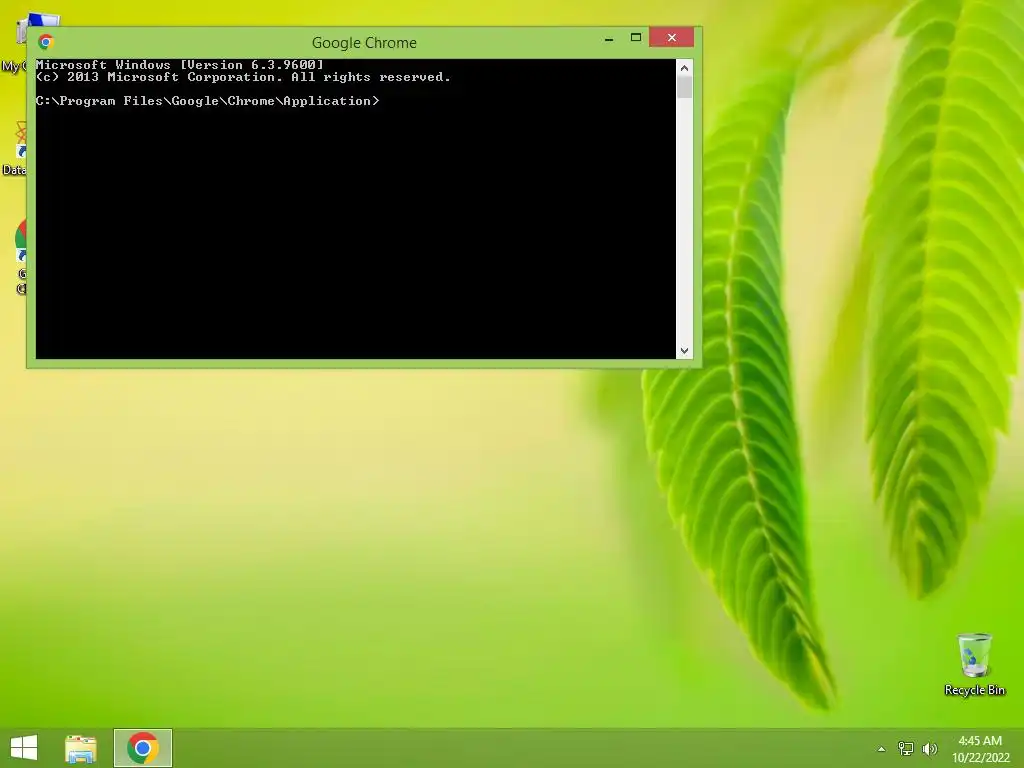This screenshot has width=1024, height=768.
Task: Select the Chrome taskbar button
Action: tap(143, 748)
